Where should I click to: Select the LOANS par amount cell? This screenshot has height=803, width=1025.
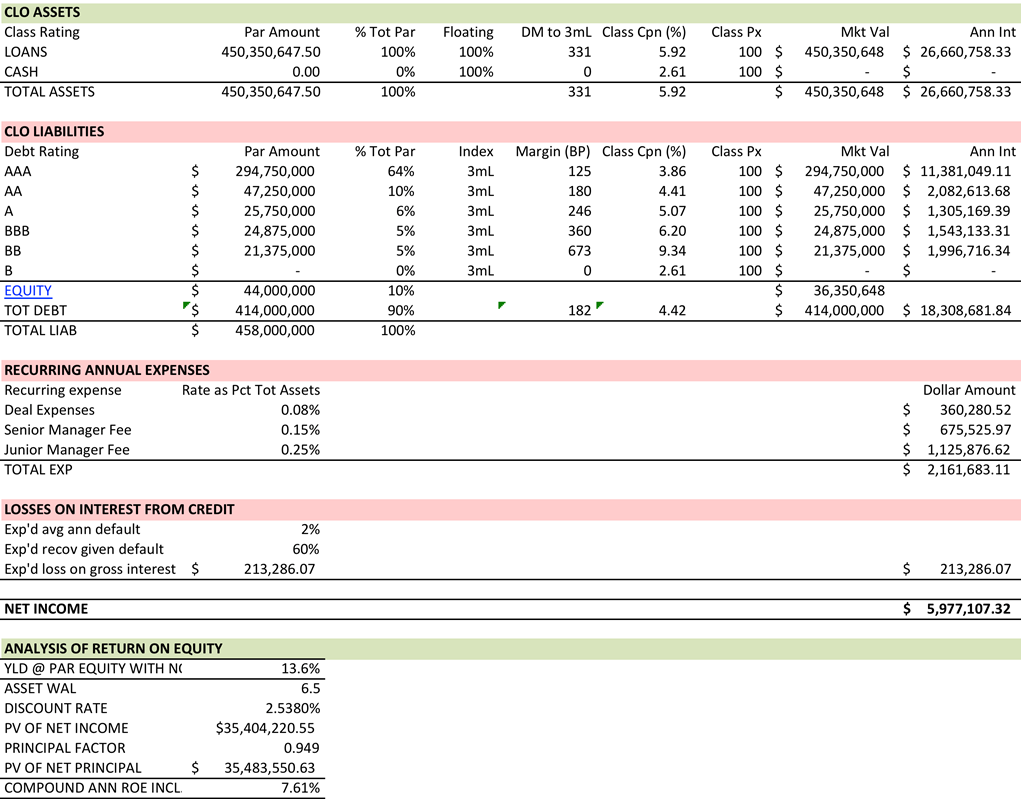click(270, 52)
